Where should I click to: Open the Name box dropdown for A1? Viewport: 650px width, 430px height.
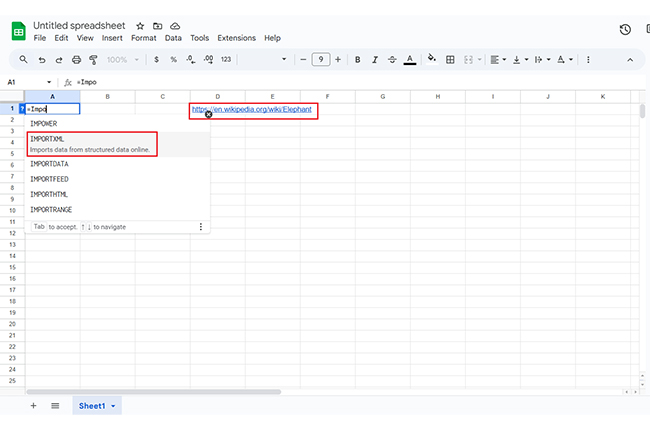click(49, 82)
